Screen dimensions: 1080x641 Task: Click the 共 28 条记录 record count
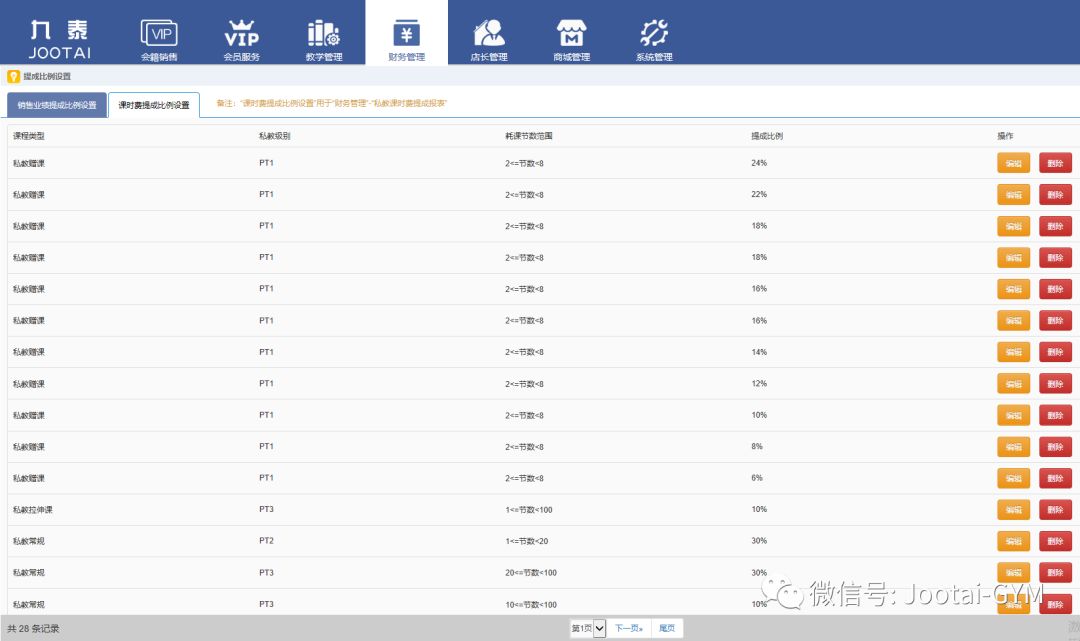click(33, 629)
